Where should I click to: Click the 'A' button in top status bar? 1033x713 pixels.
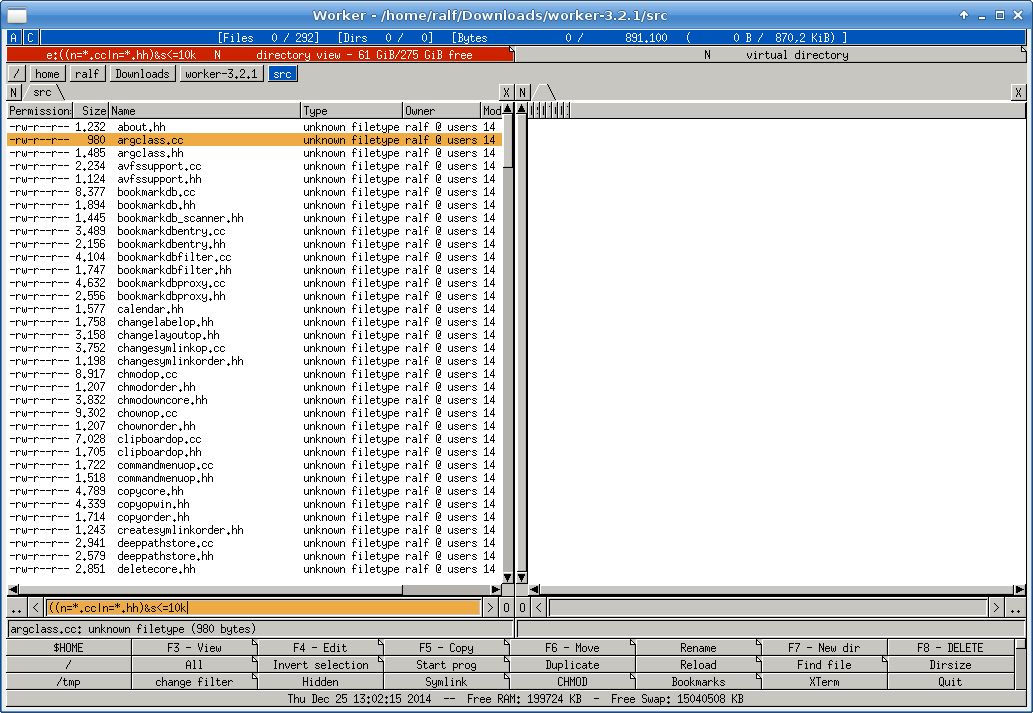(14, 38)
